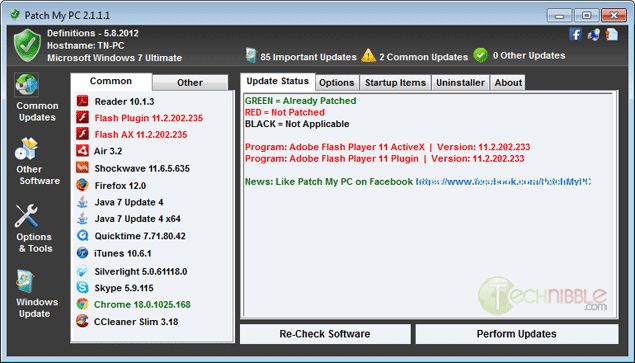This screenshot has height=363, width=635.
Task: Select the Java 7 Update 4 text entry
Action: 129,202
